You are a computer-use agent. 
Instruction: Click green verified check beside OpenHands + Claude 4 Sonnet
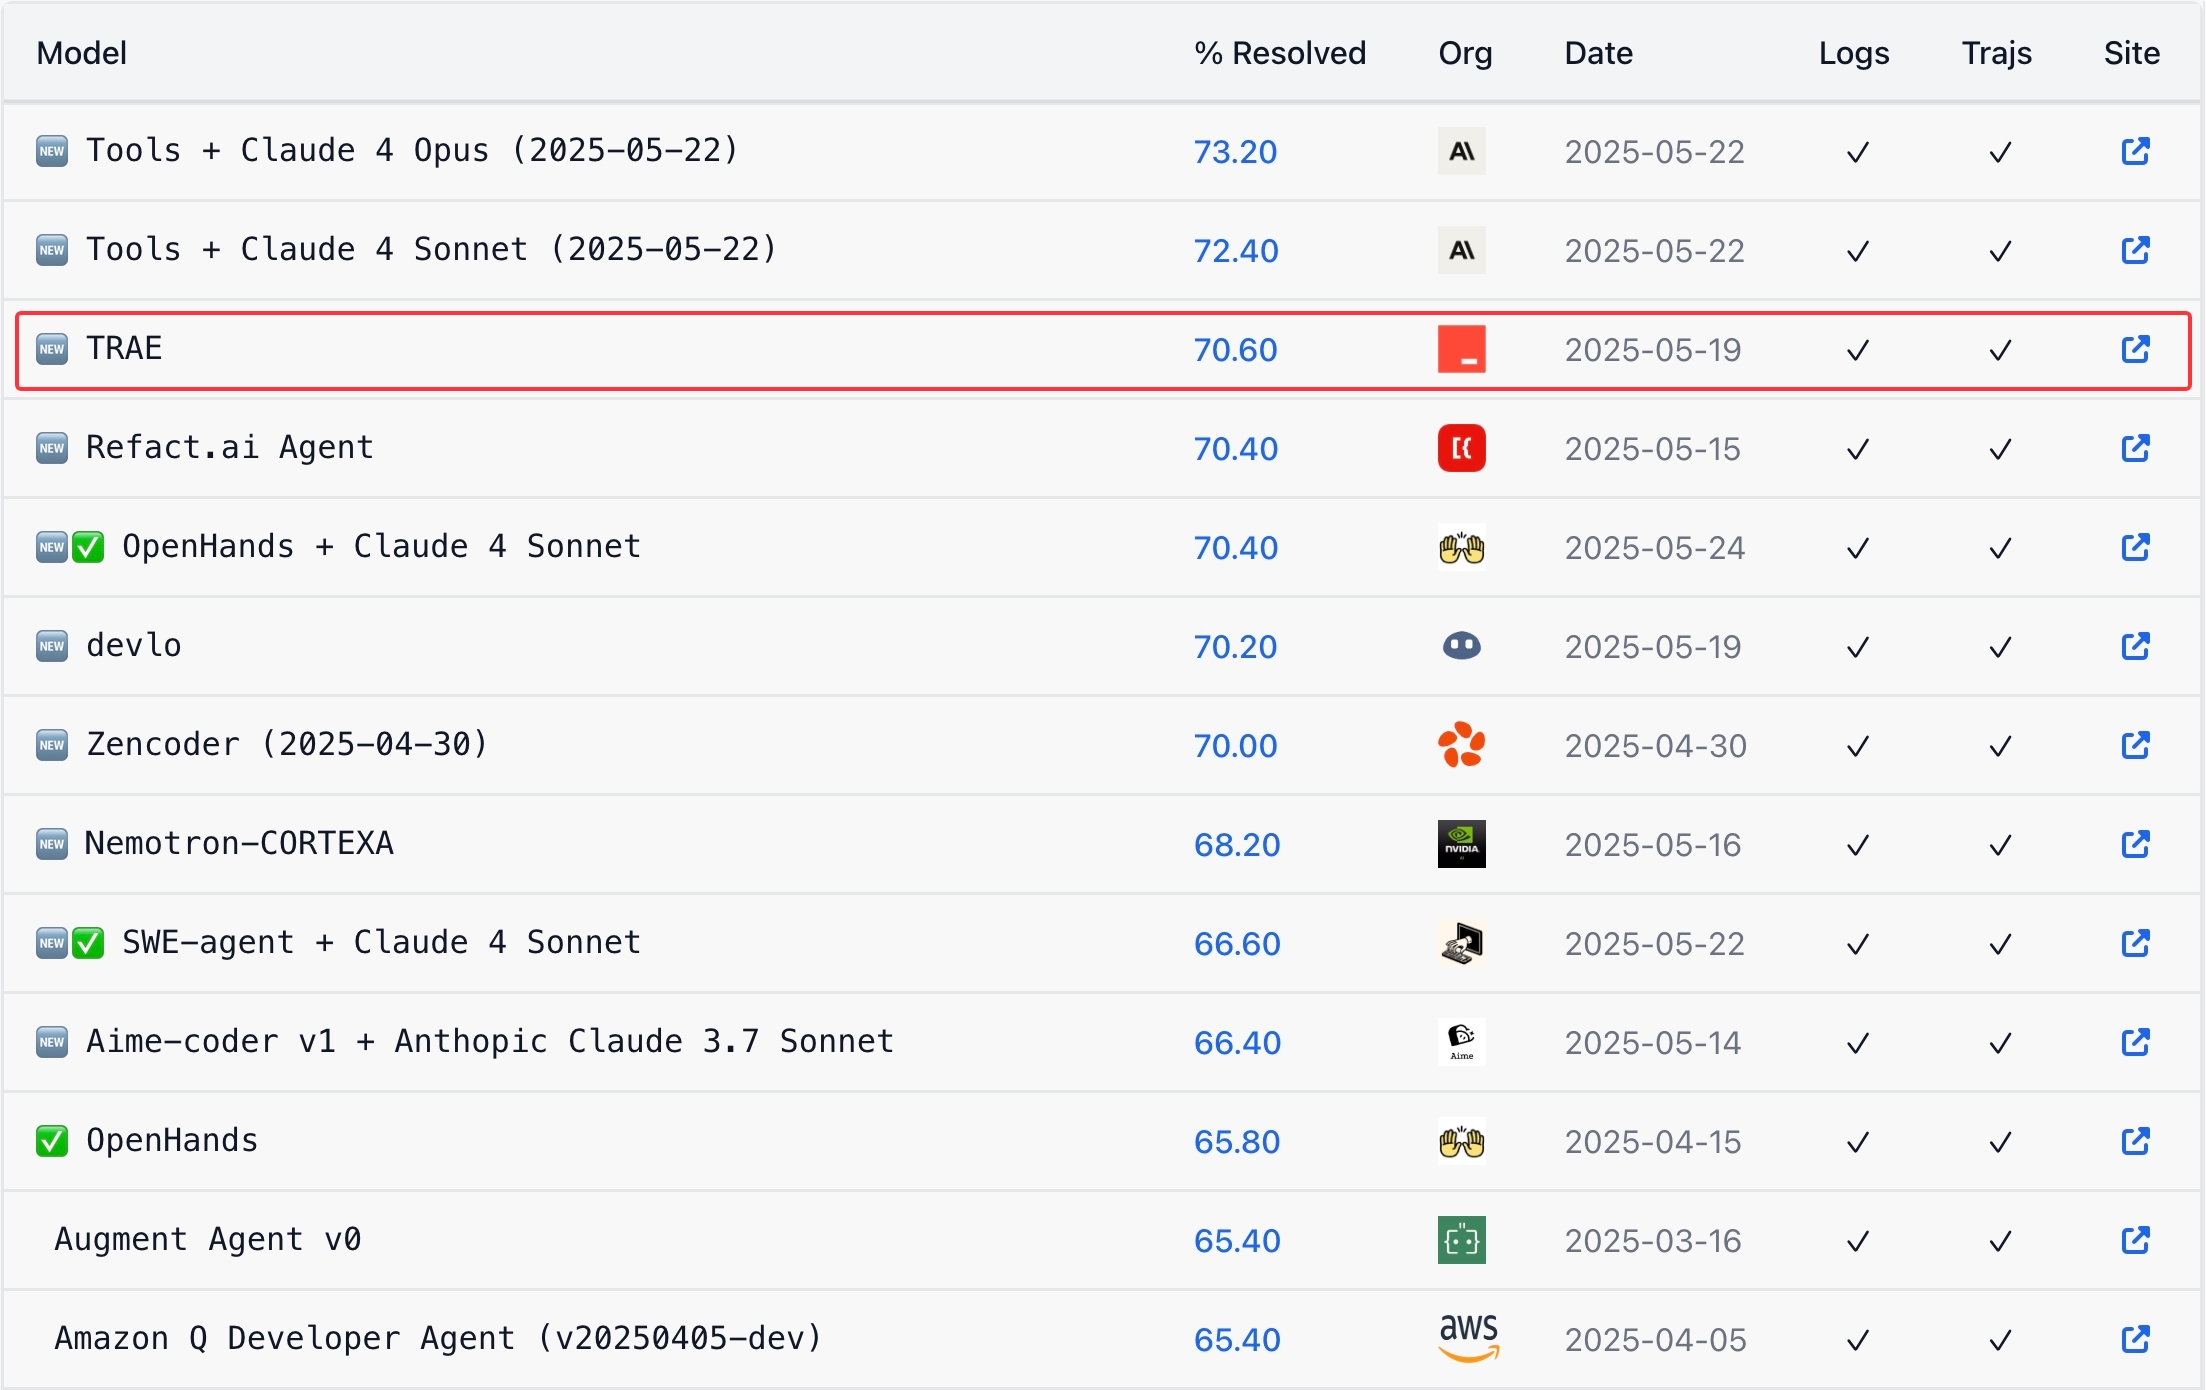coord(88,547)
